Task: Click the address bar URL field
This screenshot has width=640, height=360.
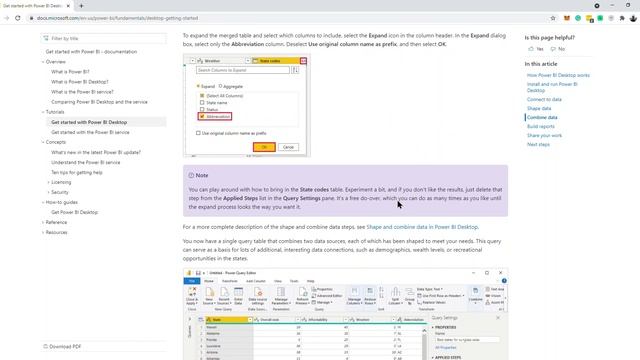Action: [286, 18]
